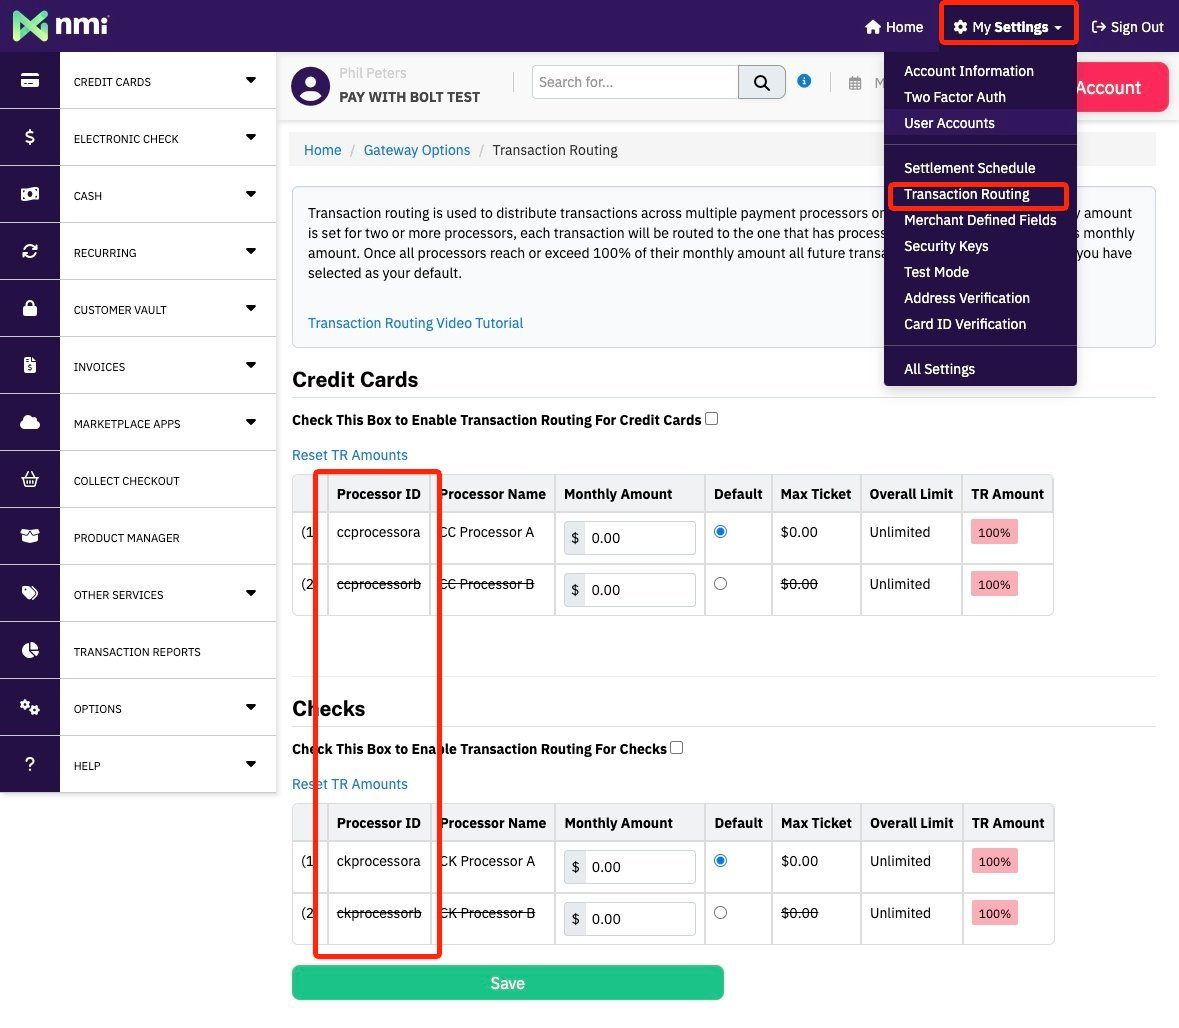Toggle the My Settings dropdown

point(1008,27)
